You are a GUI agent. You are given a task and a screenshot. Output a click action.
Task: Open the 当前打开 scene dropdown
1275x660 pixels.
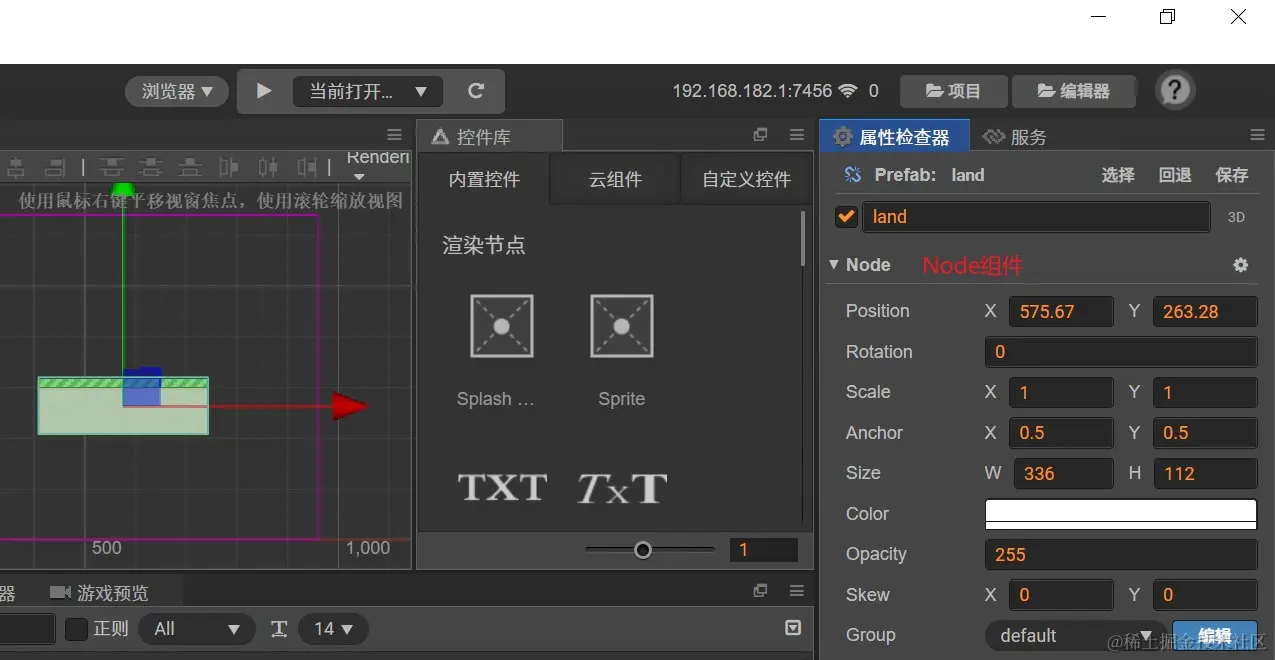click(x=367, y=91)
